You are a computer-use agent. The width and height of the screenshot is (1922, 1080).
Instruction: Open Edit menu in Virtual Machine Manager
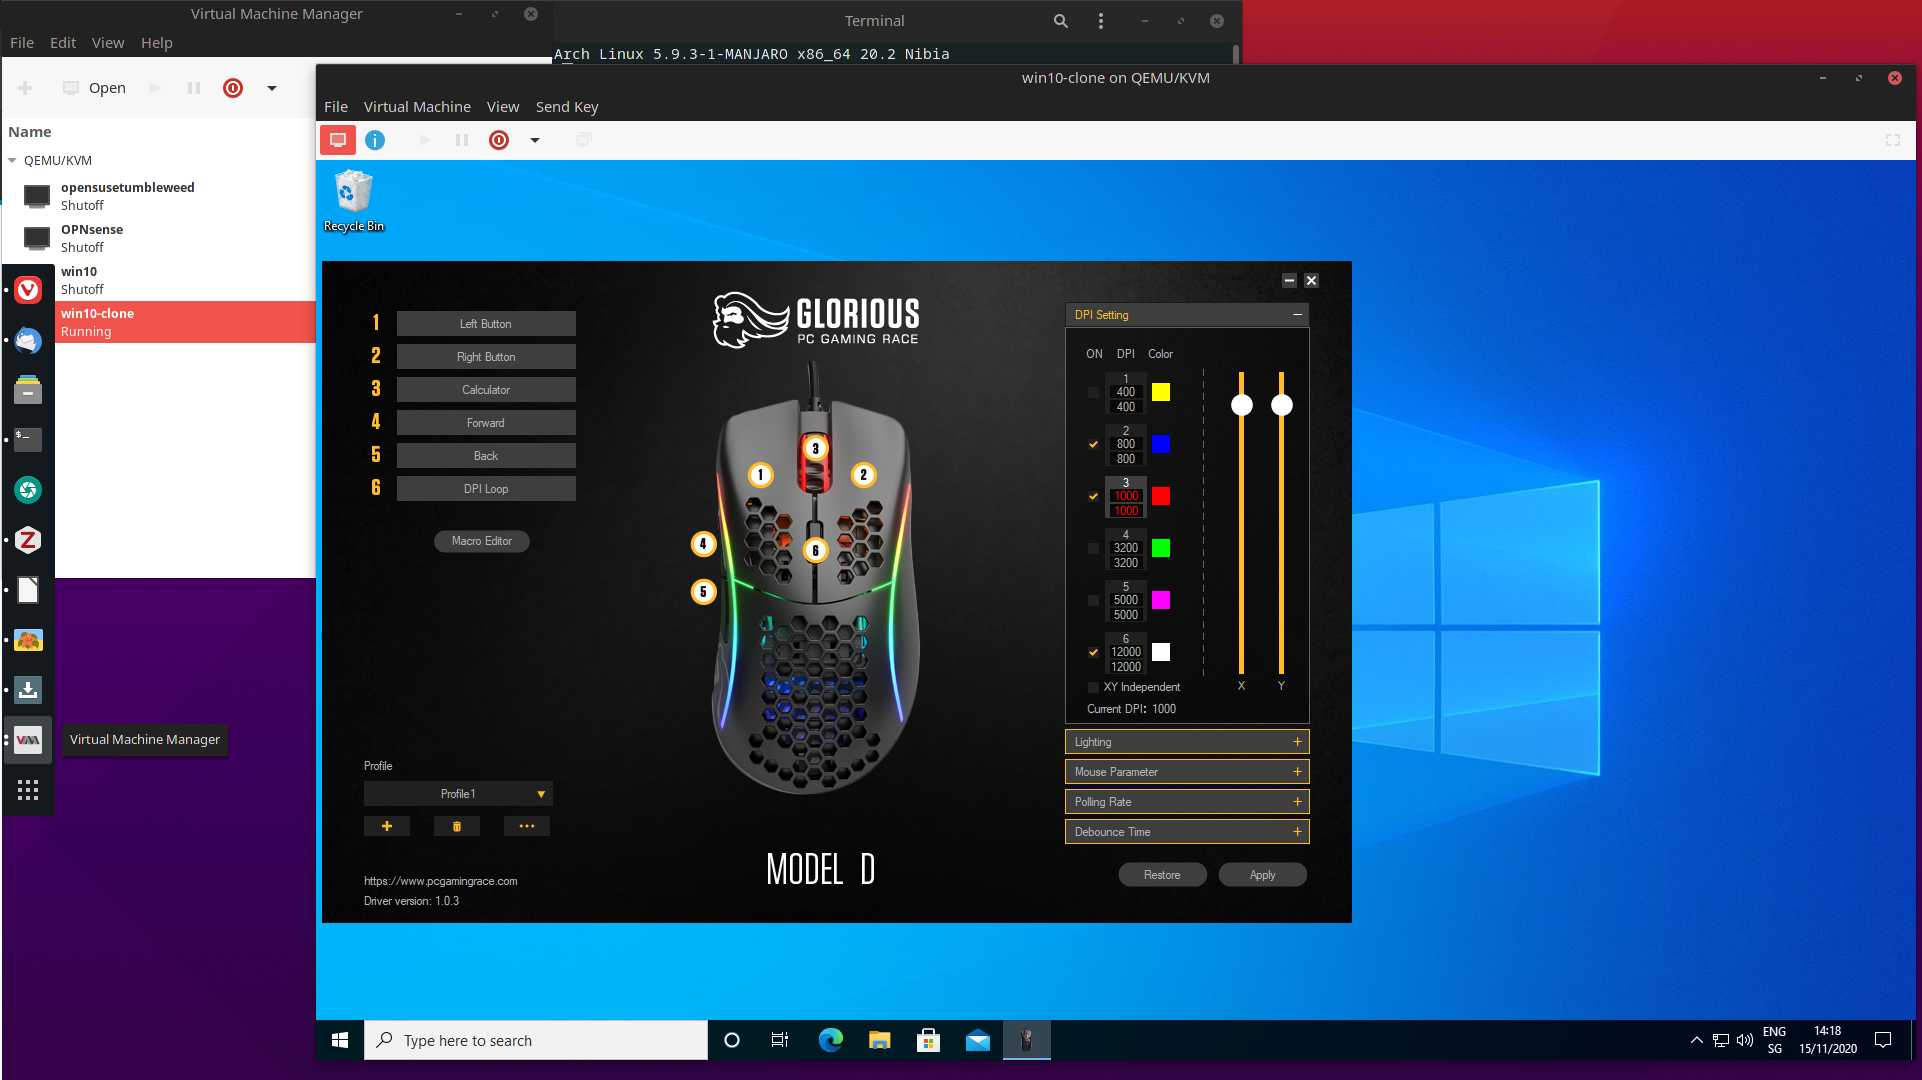click(63, 43)
